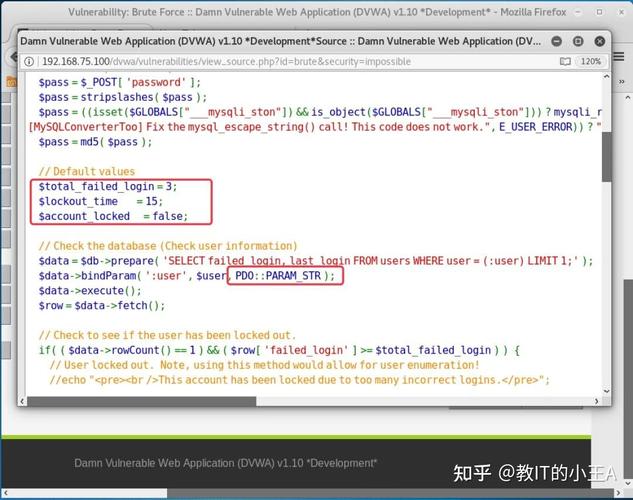Click popup horizontal scrollbar right arrow
Screen dimensions: 633x500
tap(597, 401)
